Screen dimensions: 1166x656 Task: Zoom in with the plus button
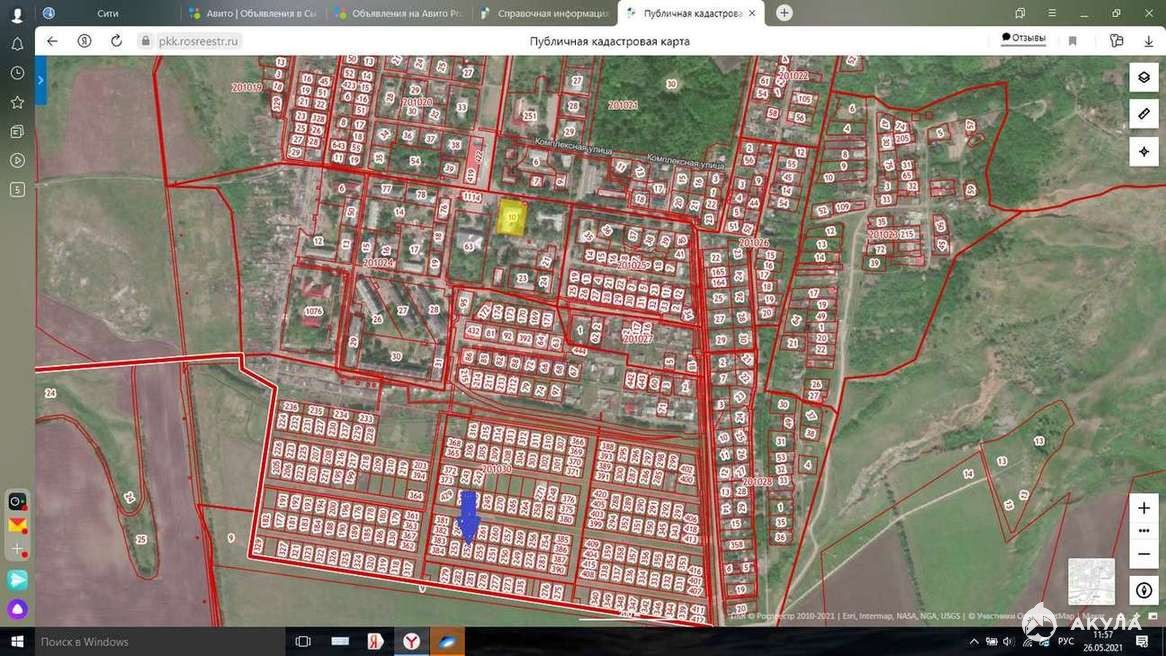pyautogui.click(x=1144, y=508)
